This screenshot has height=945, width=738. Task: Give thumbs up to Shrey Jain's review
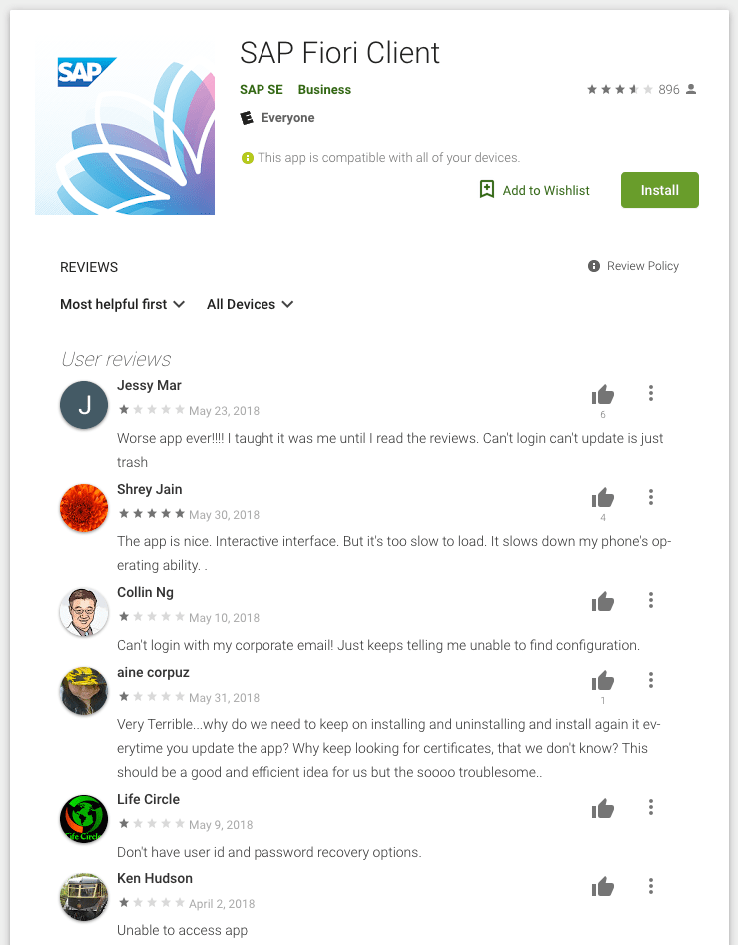tap(602, 498)
